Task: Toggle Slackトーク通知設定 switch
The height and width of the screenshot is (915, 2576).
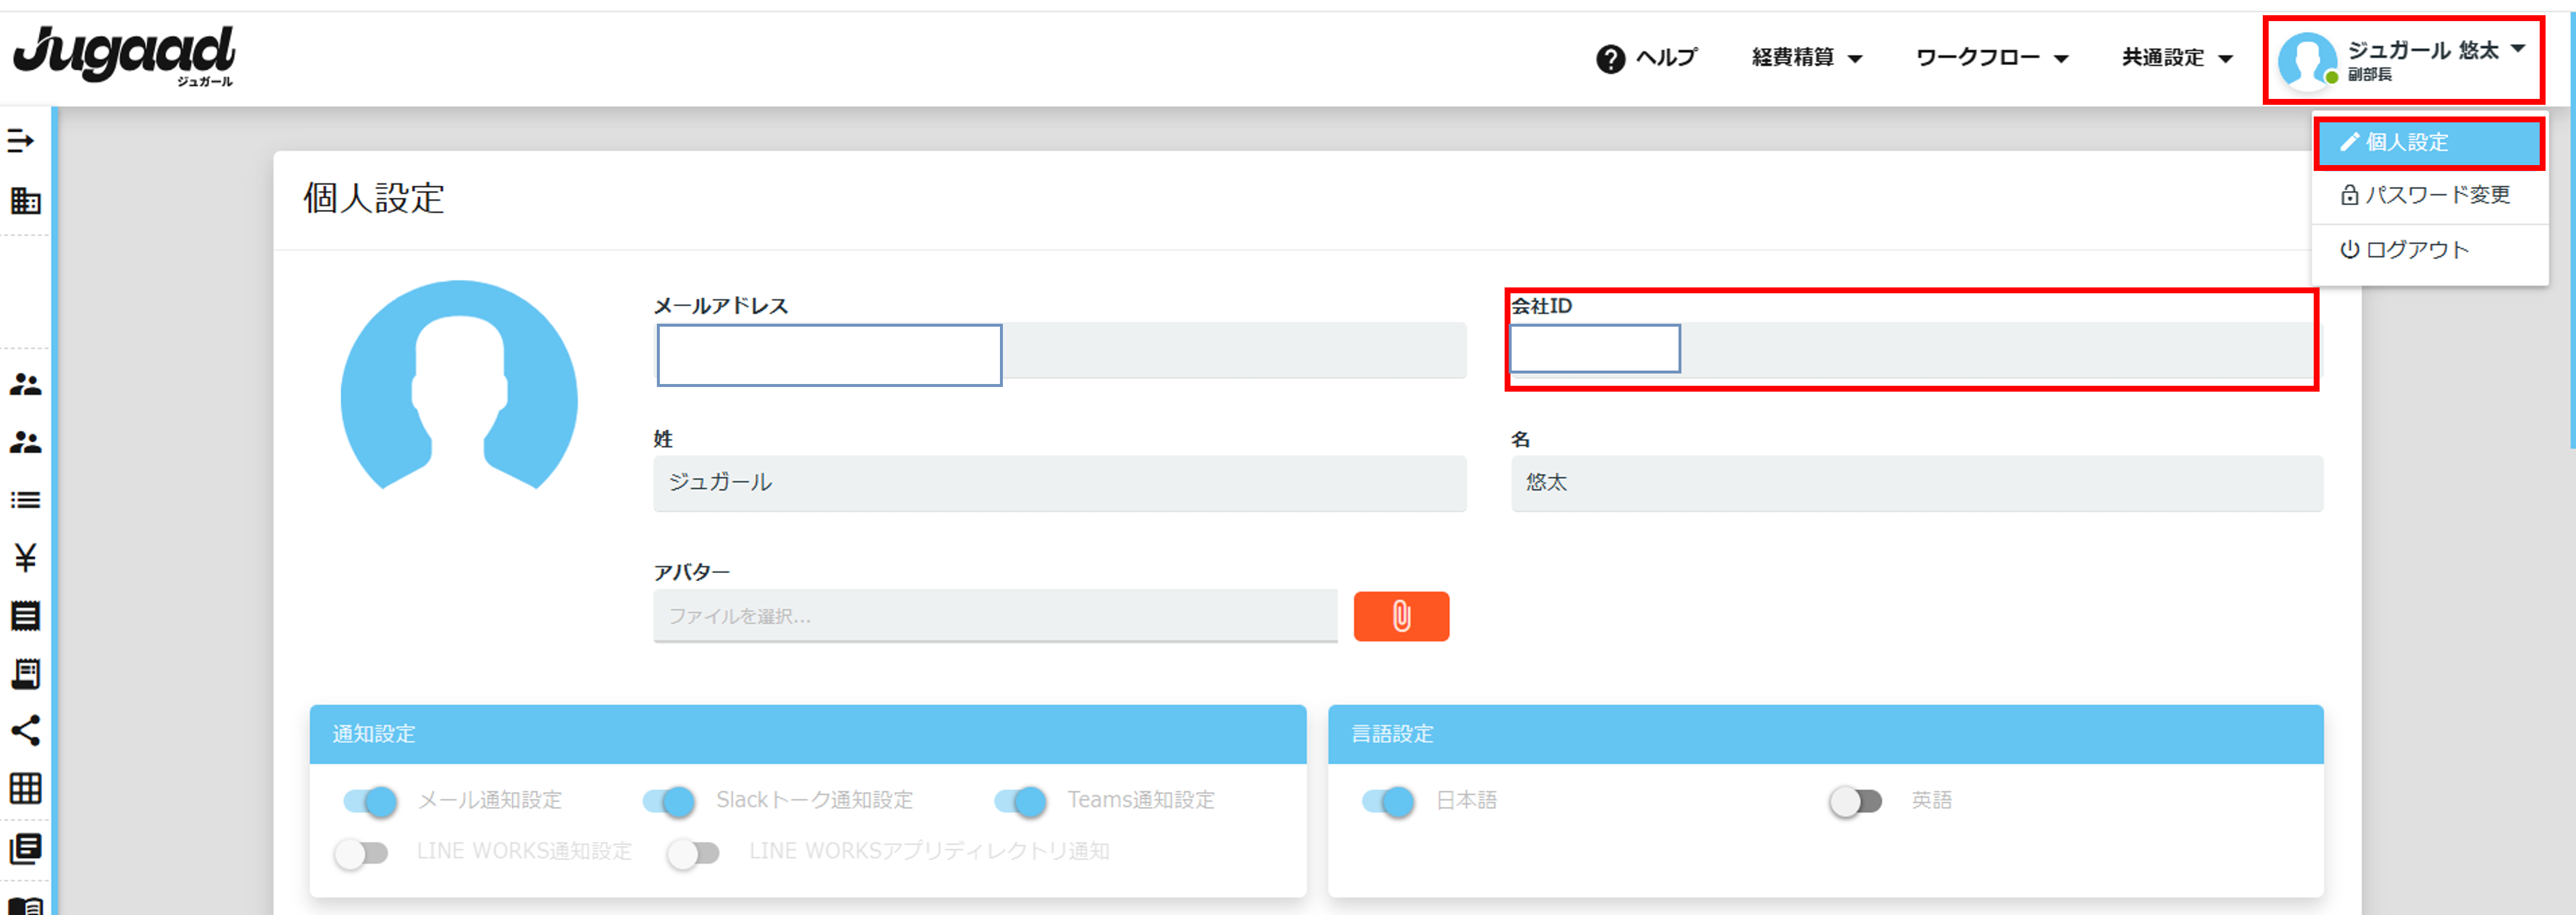Action: pos(669,801)
